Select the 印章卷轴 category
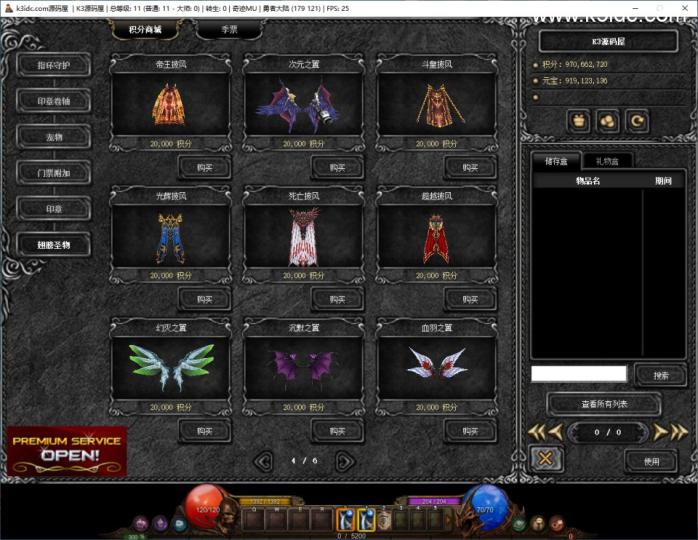 [x=54, y=101]
